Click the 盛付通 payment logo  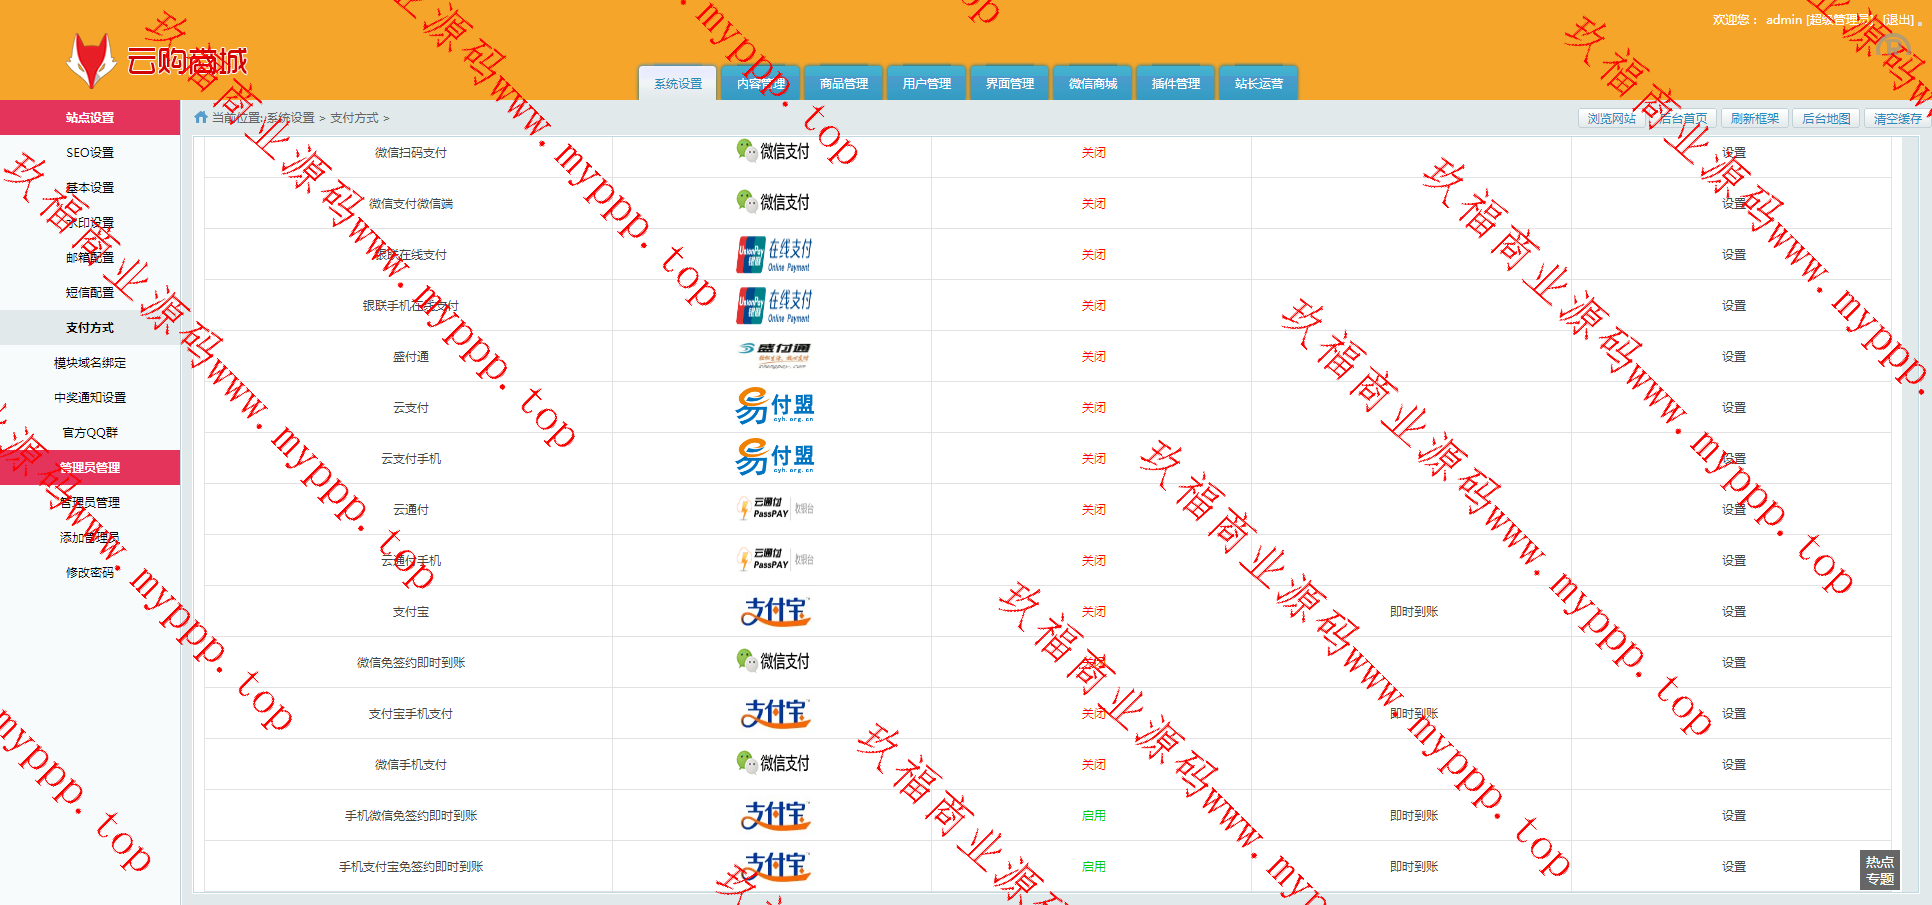pos(773,356)
